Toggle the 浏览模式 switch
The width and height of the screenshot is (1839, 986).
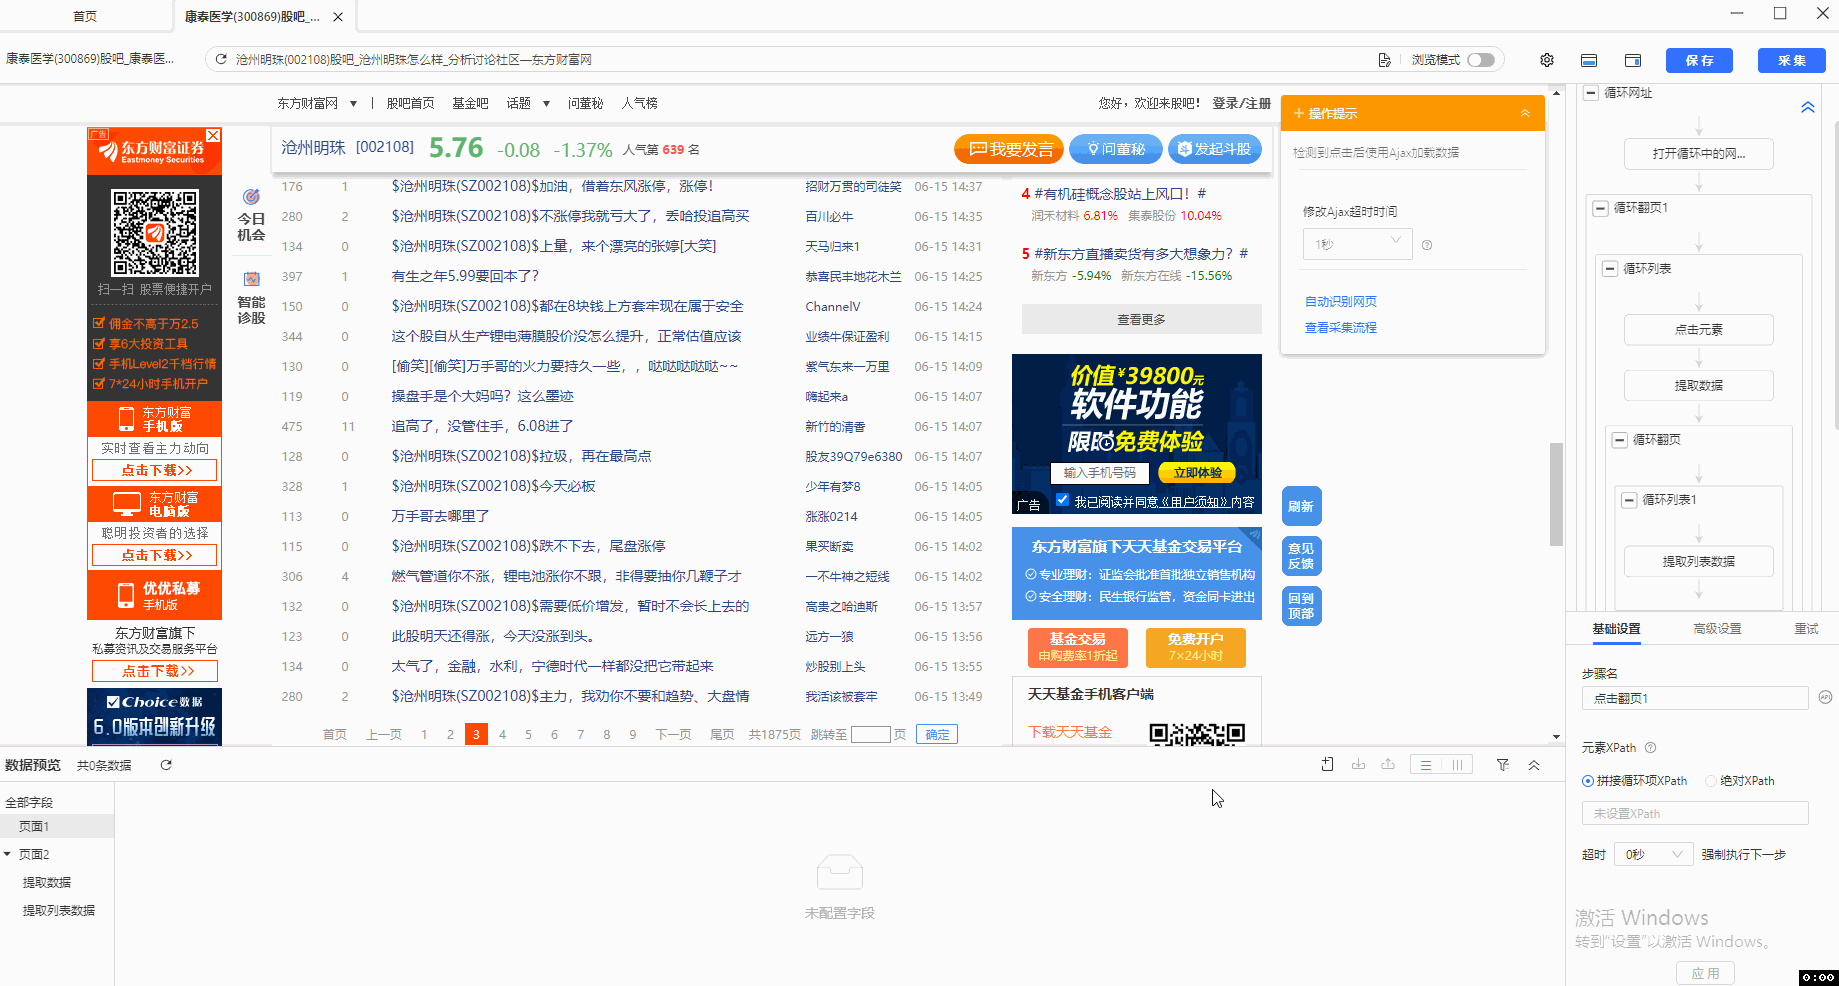coord(1481,60)
